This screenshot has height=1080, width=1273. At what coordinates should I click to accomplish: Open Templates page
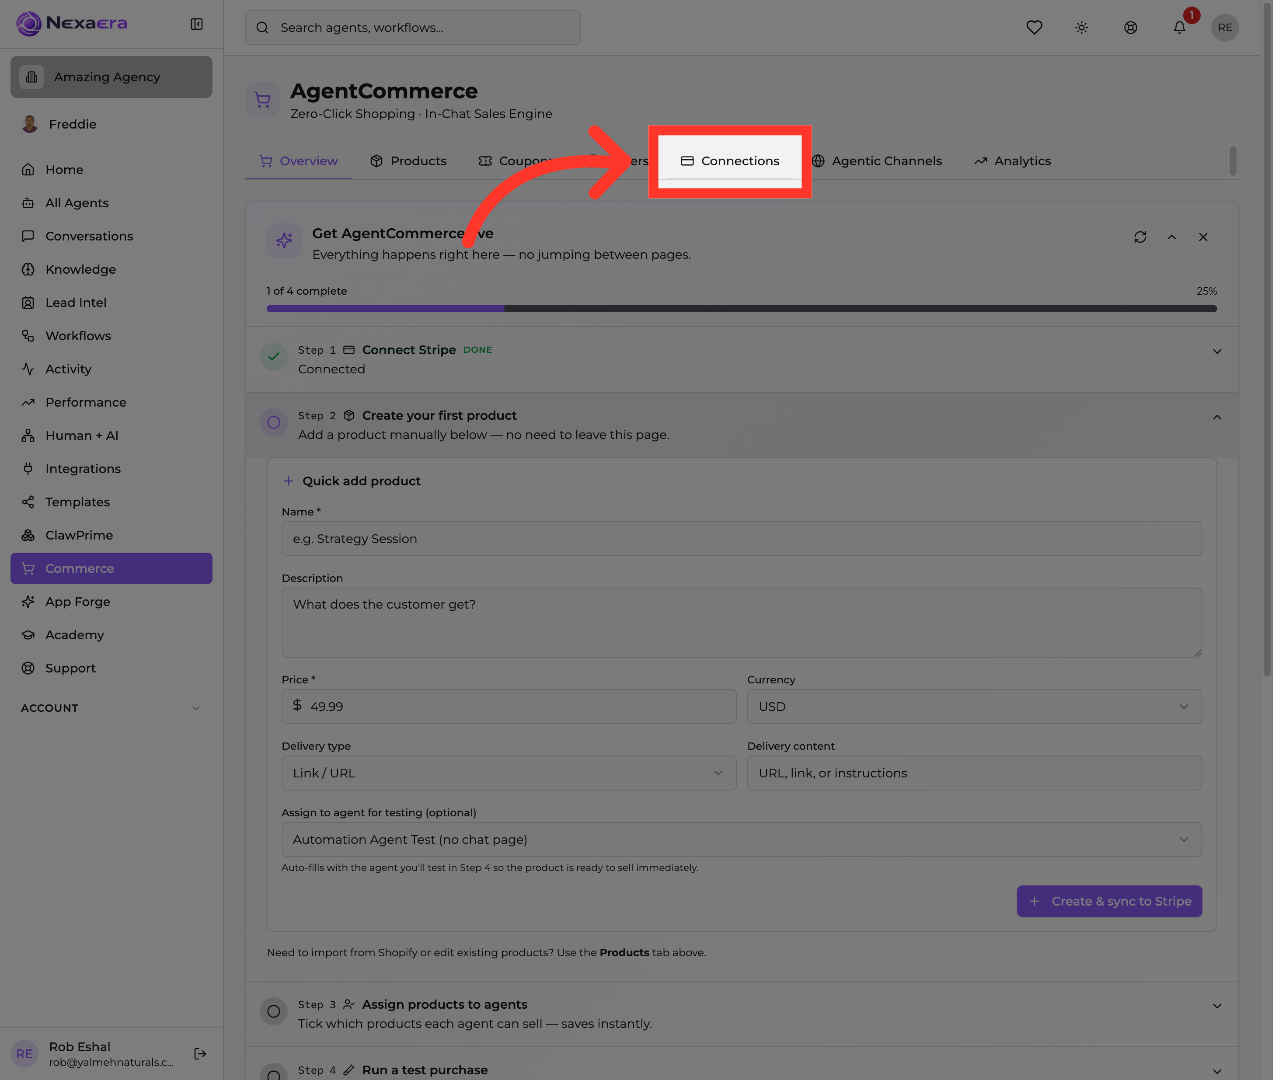111,502
